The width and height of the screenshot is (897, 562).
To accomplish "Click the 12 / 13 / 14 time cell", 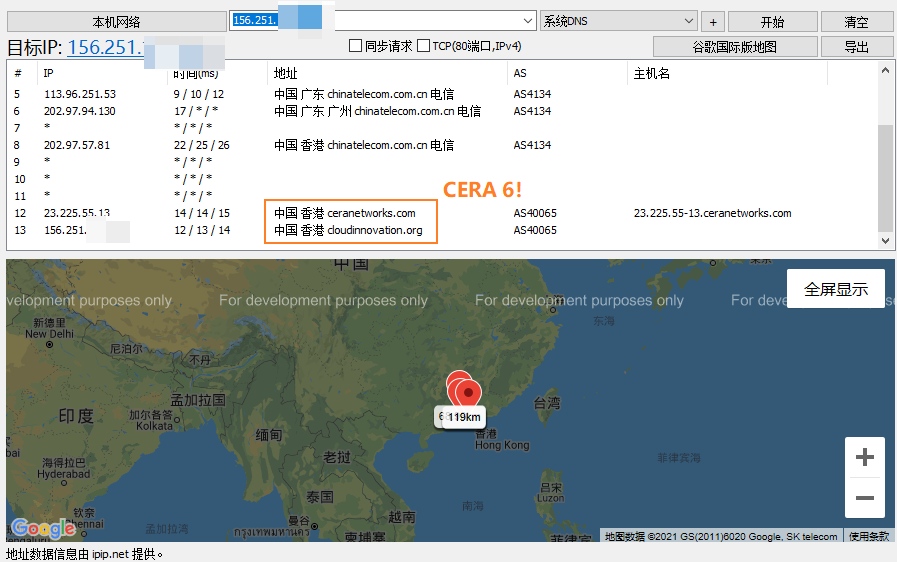I will point(201,230).
